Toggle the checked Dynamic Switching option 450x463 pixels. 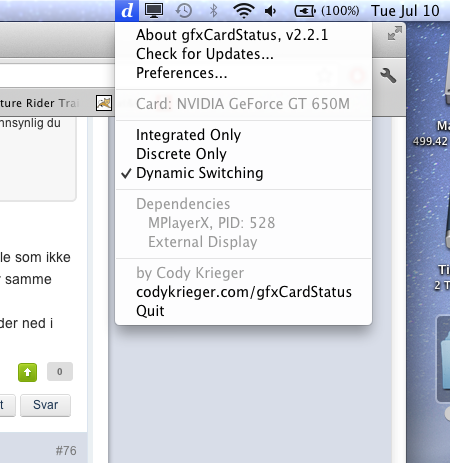(243, 173)
